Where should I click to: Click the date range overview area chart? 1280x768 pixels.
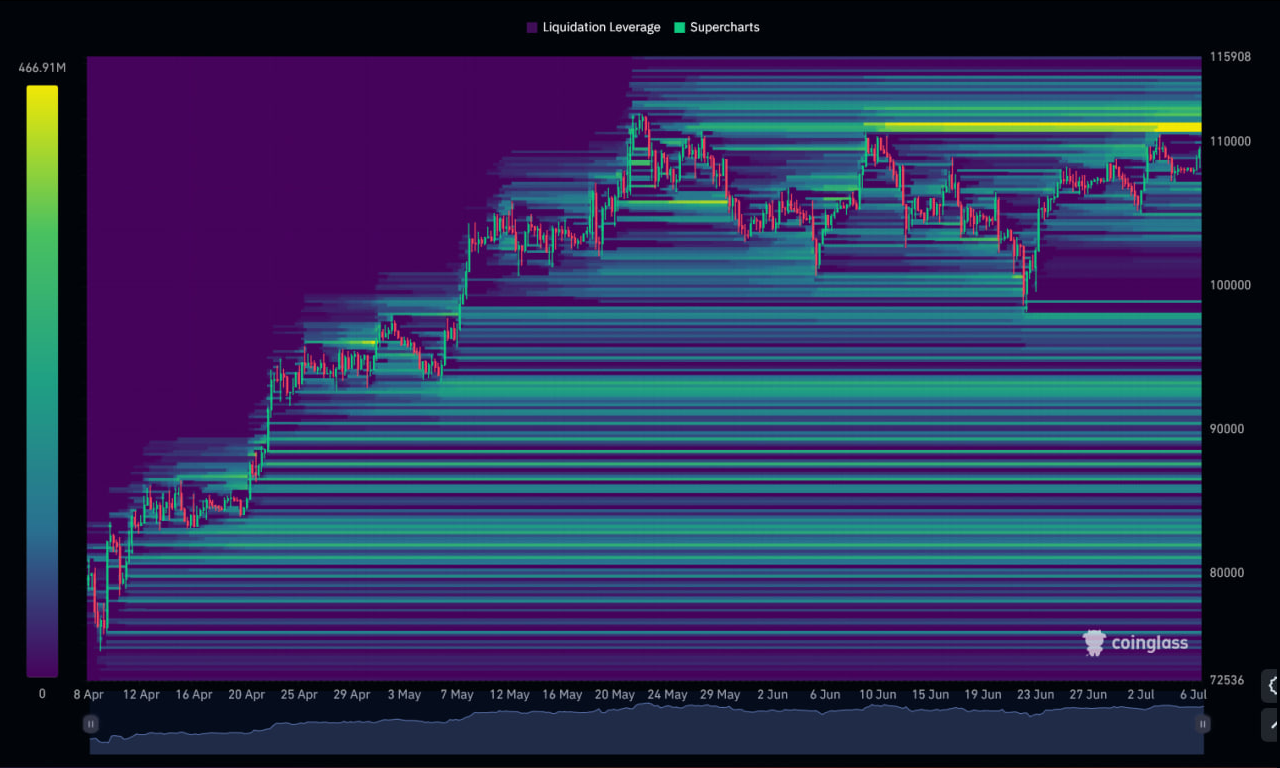[x=646, y=728]
